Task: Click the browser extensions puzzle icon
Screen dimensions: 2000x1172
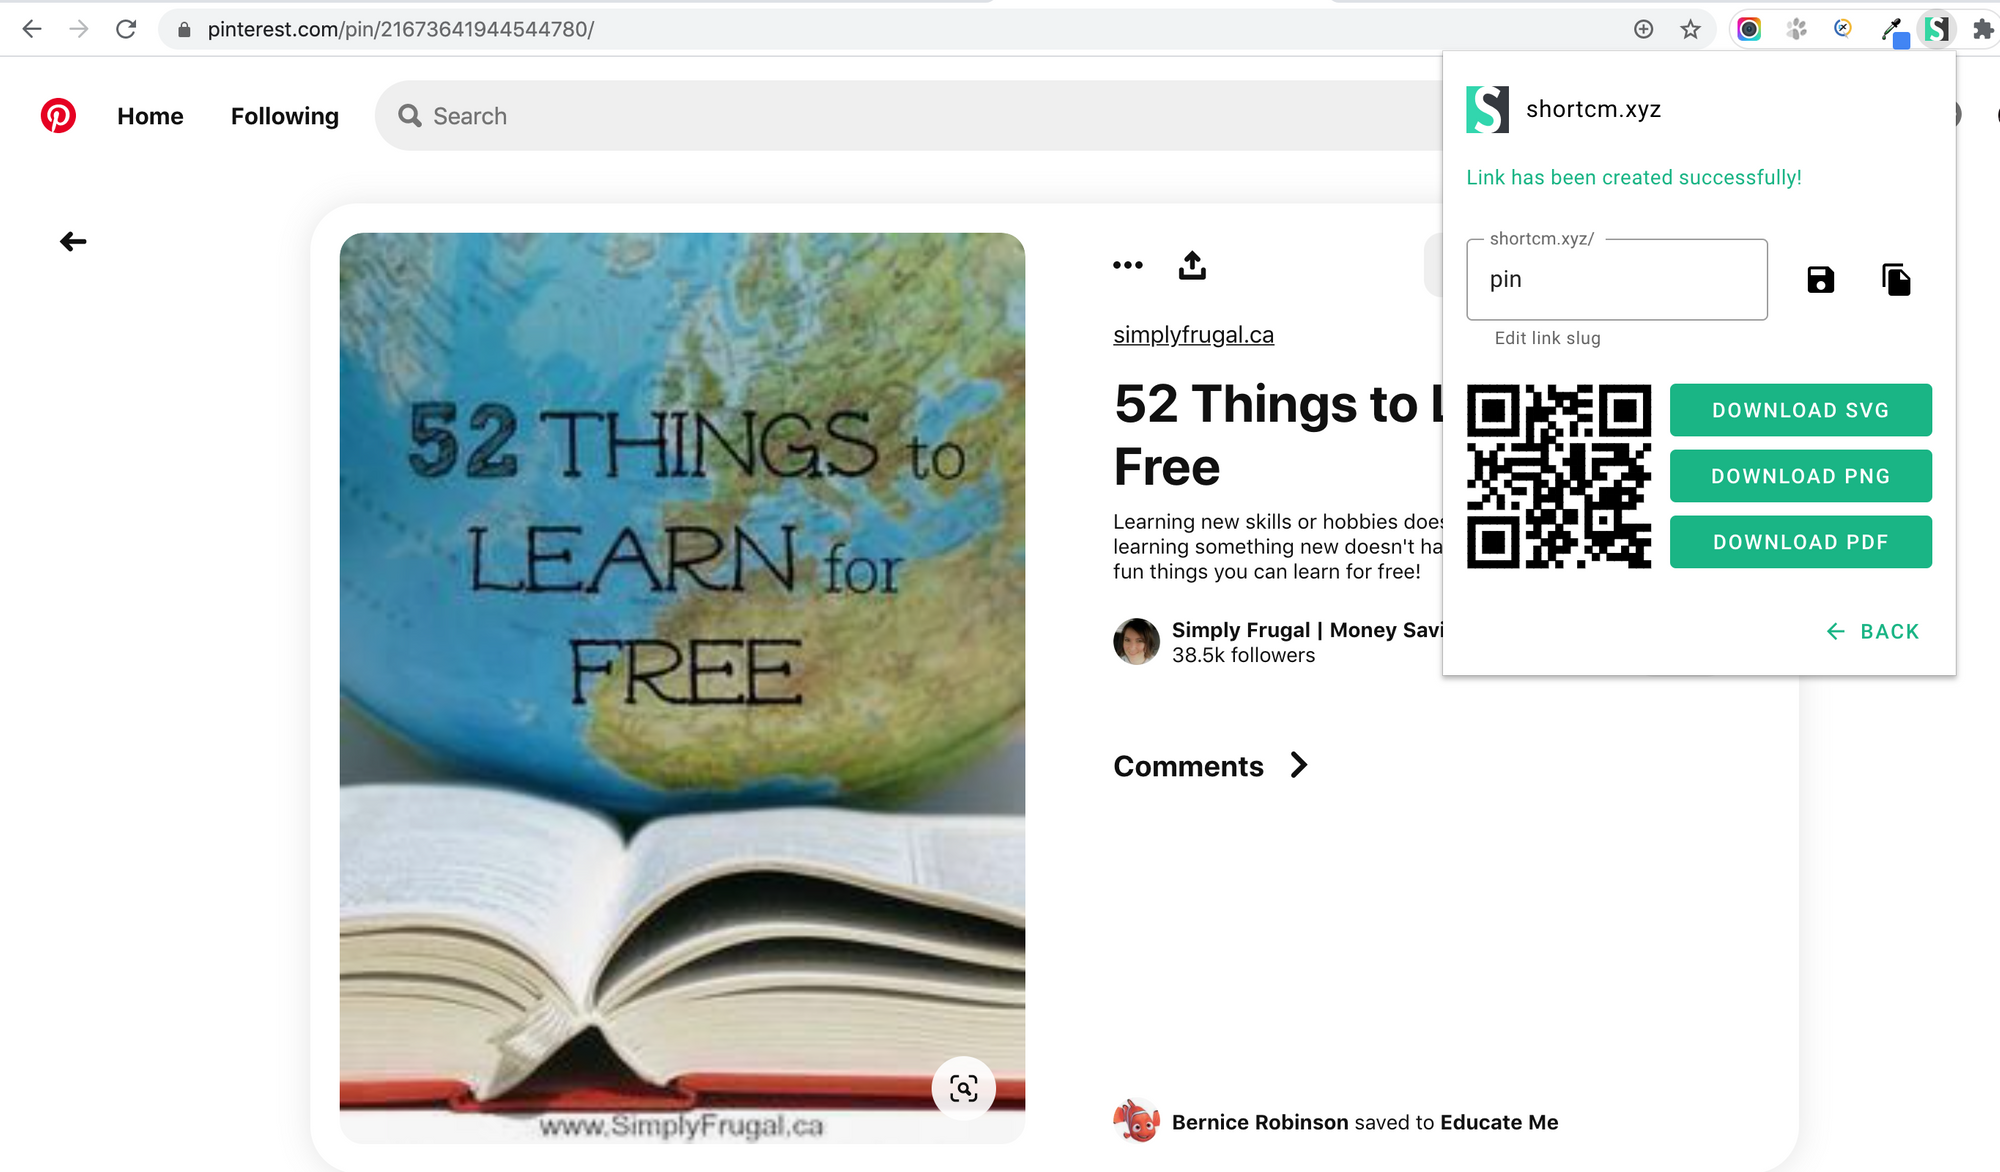Action: click(1983, 28)
